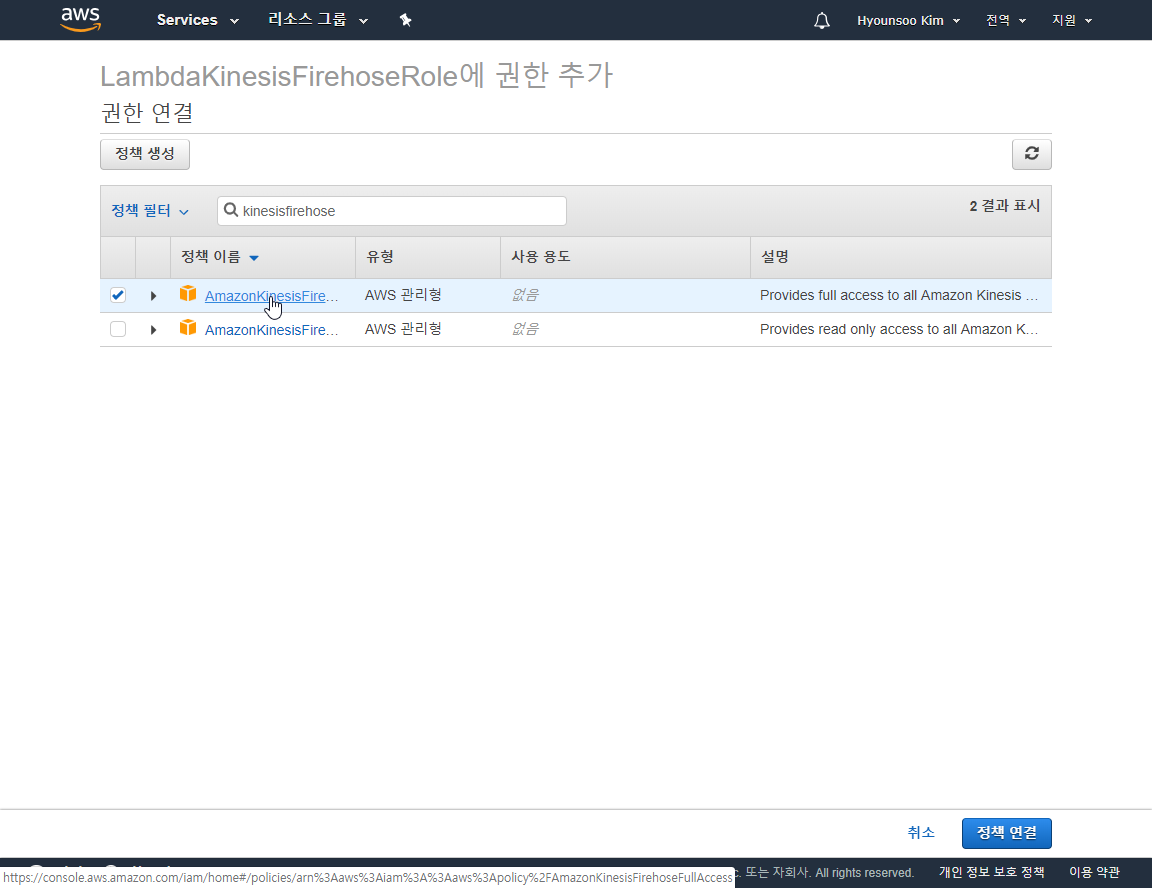Click 'Provides full access to all Amazon Kinesis' description
The height and width of the screenshot is (888, 1152).
click(x=899, y=295)
